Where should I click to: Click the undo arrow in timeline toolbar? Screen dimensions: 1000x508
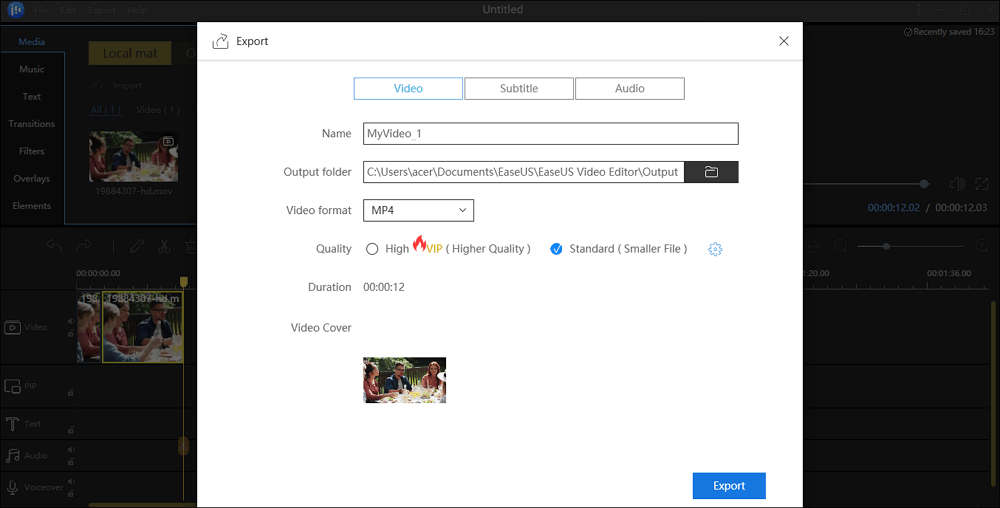[x=56, y=247]
